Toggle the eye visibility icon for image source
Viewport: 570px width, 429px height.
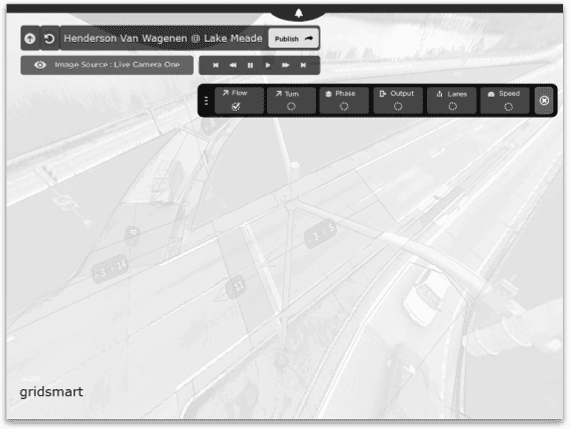coord(40,65)
